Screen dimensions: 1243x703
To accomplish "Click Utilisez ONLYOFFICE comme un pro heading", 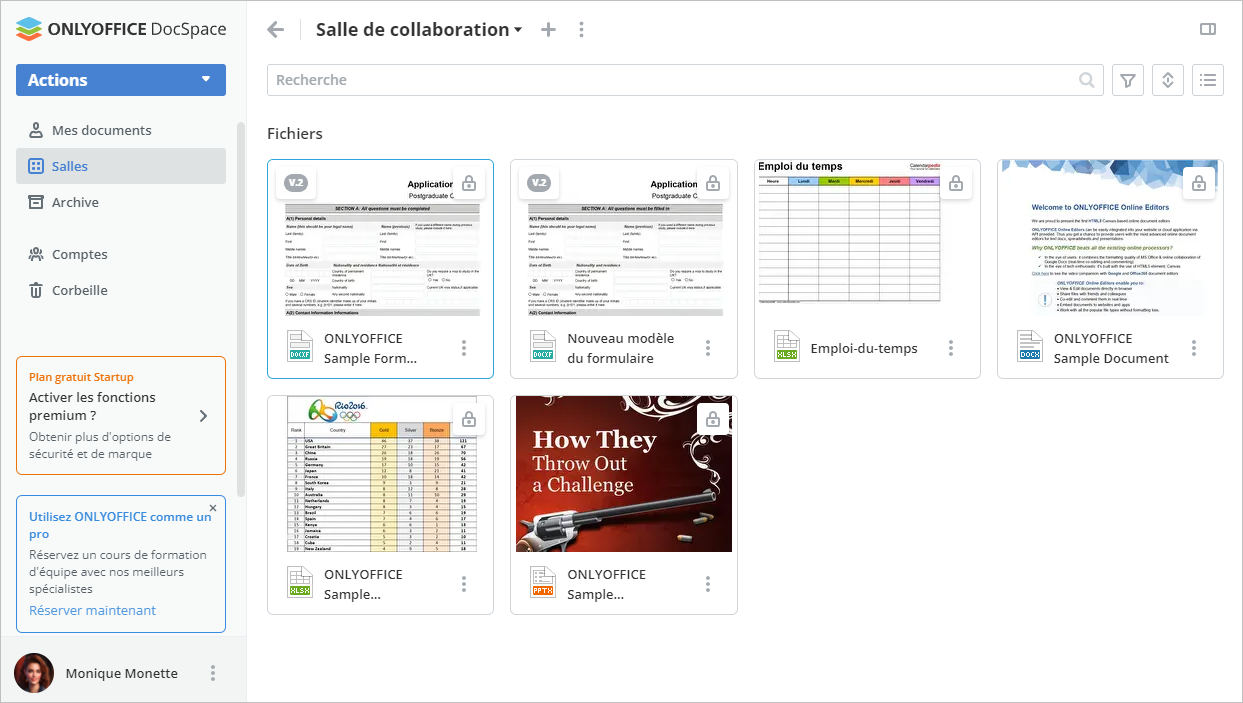I will coord(120,526).
